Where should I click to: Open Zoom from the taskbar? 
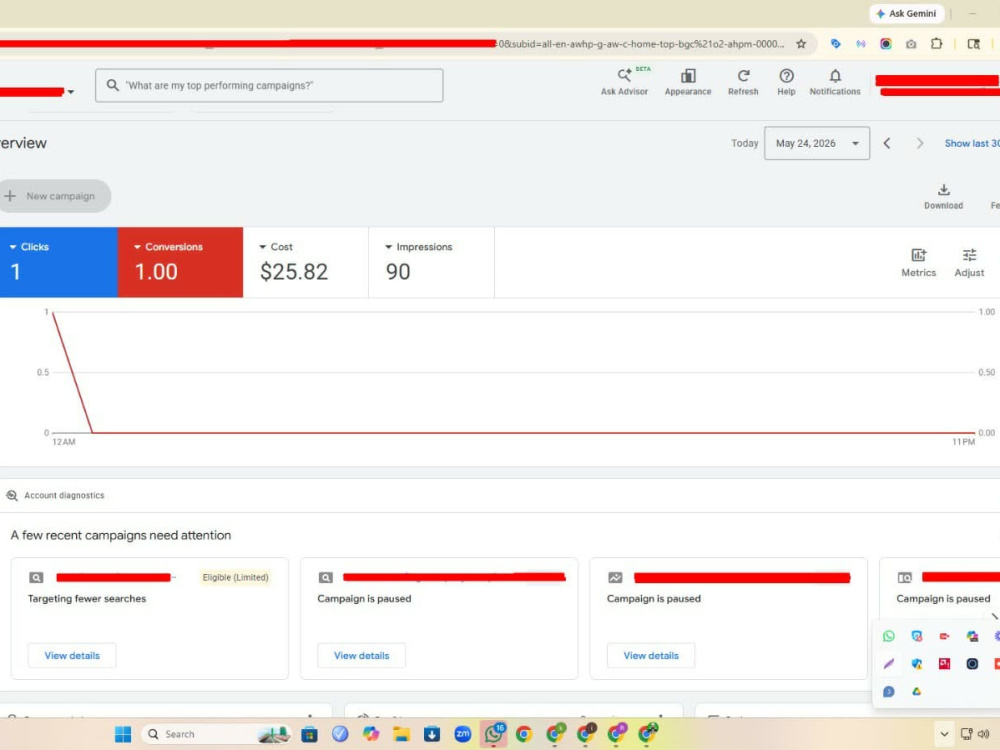(x=462, y=734)
